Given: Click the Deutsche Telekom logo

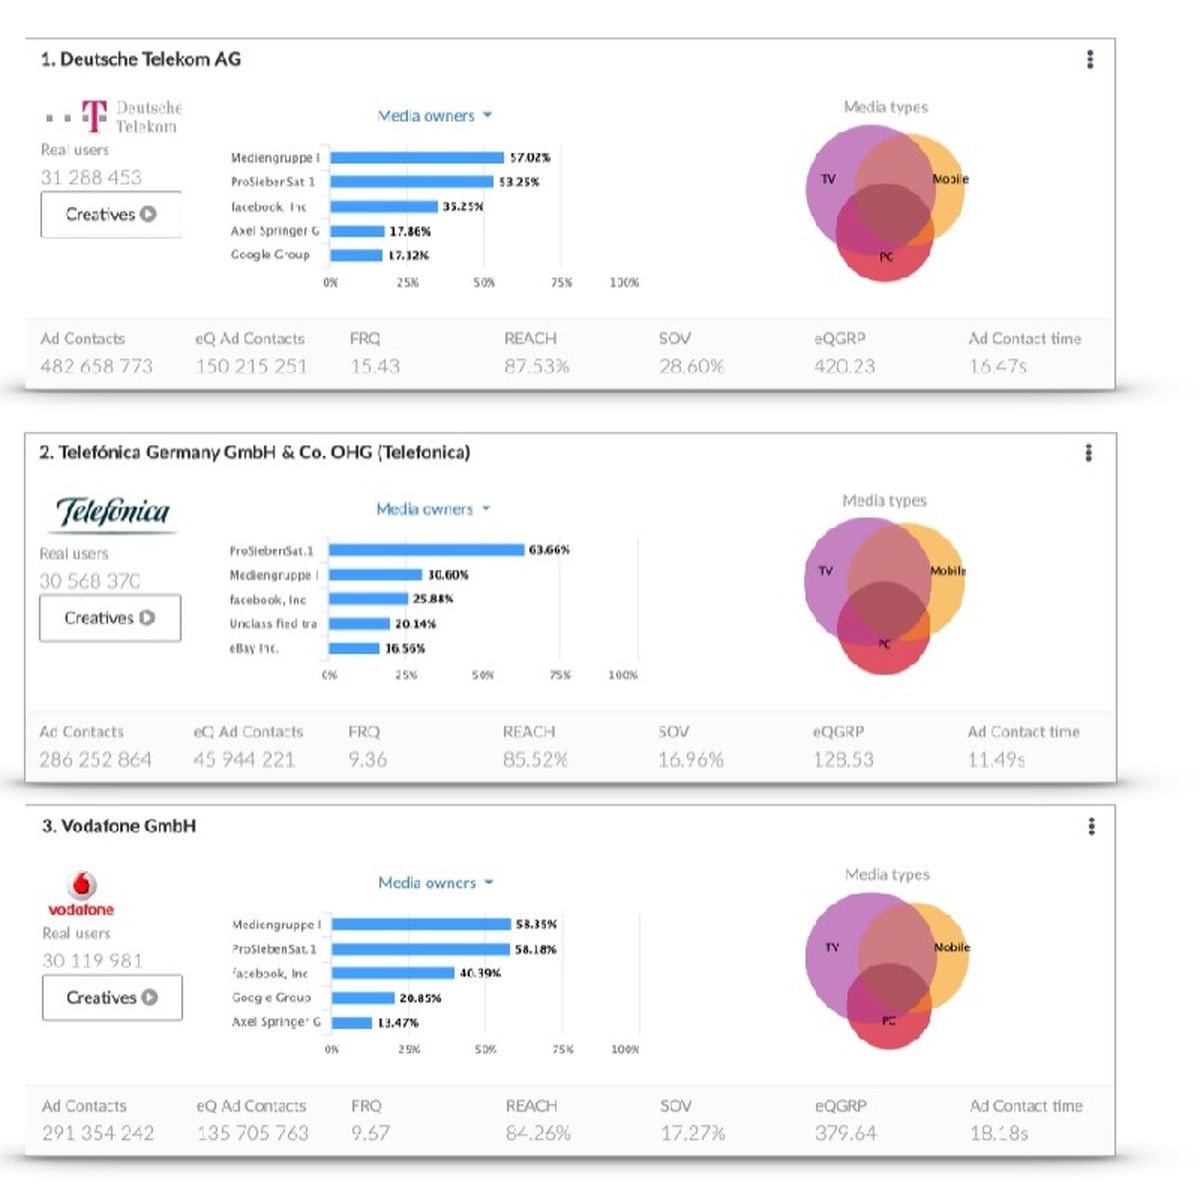Looking at the screenshot, I should point(113,117).
